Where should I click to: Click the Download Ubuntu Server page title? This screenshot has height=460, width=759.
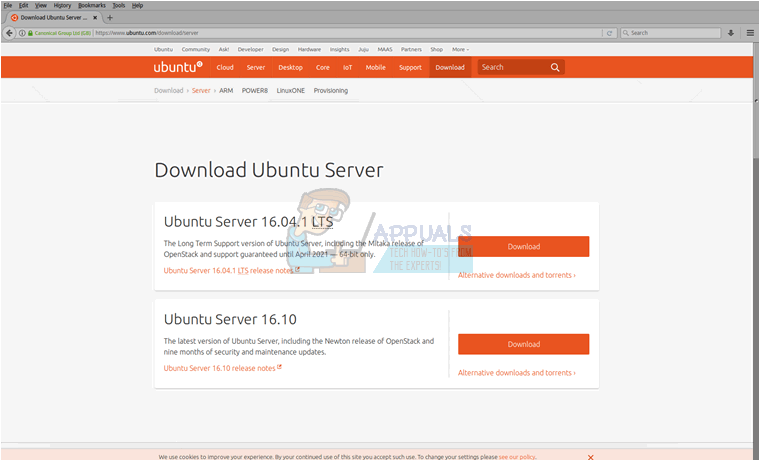pos(269,170)
